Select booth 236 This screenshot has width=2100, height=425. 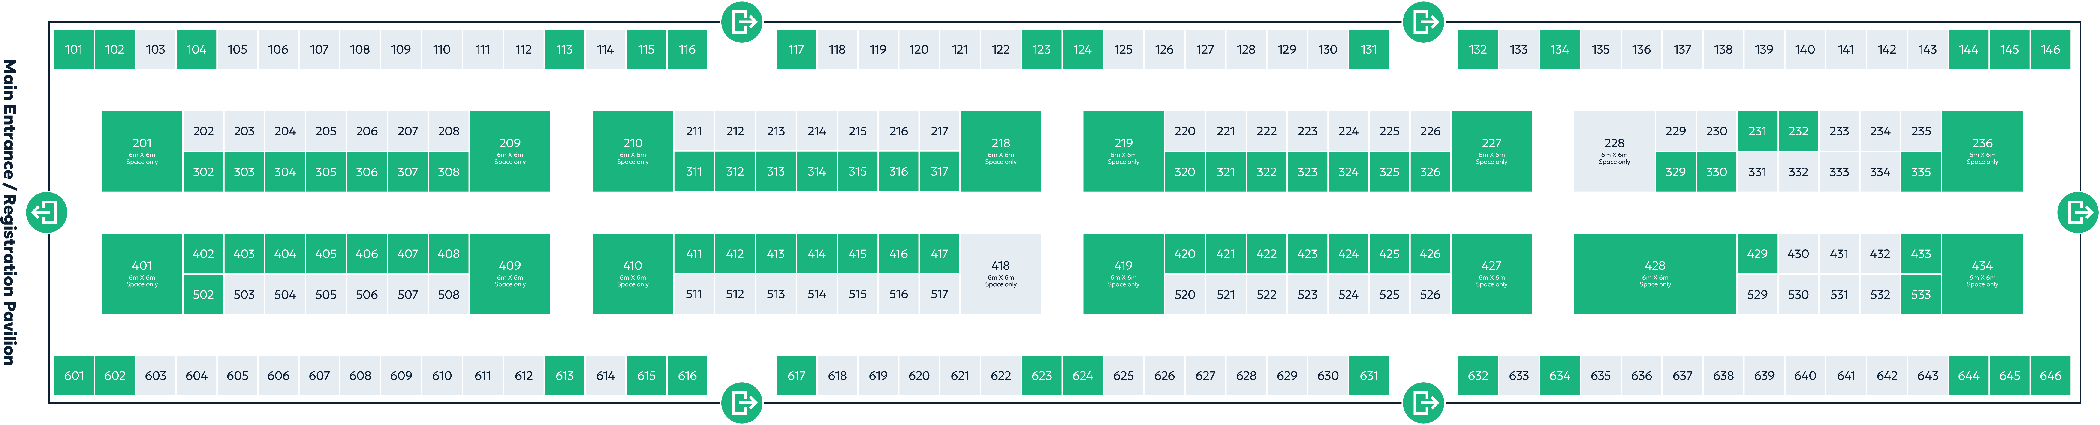1982,151
